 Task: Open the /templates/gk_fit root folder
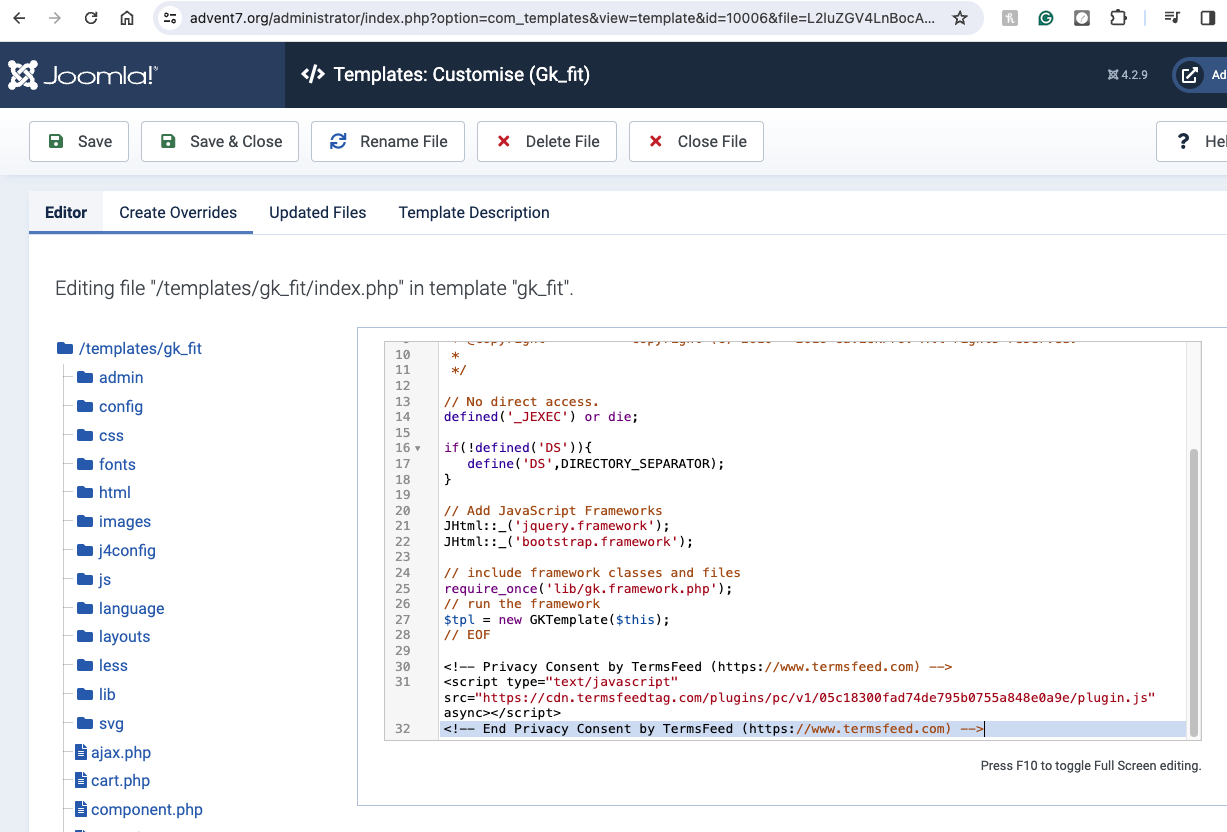click(x=139, y=348)
